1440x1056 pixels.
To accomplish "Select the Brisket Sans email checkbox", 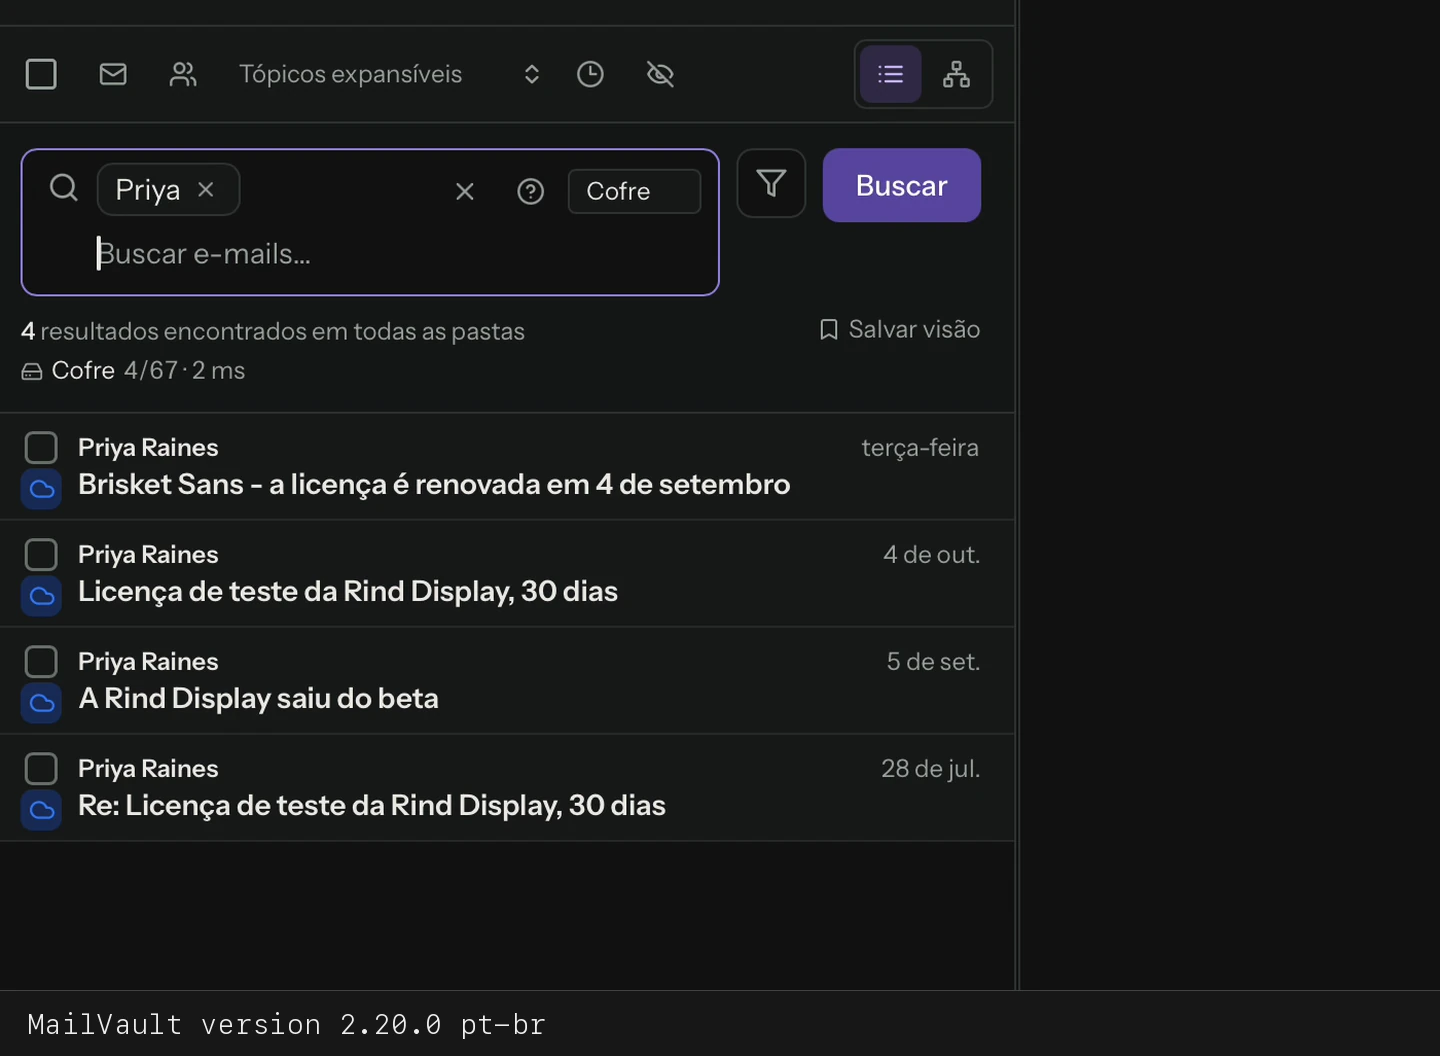I will pos(41,448).
